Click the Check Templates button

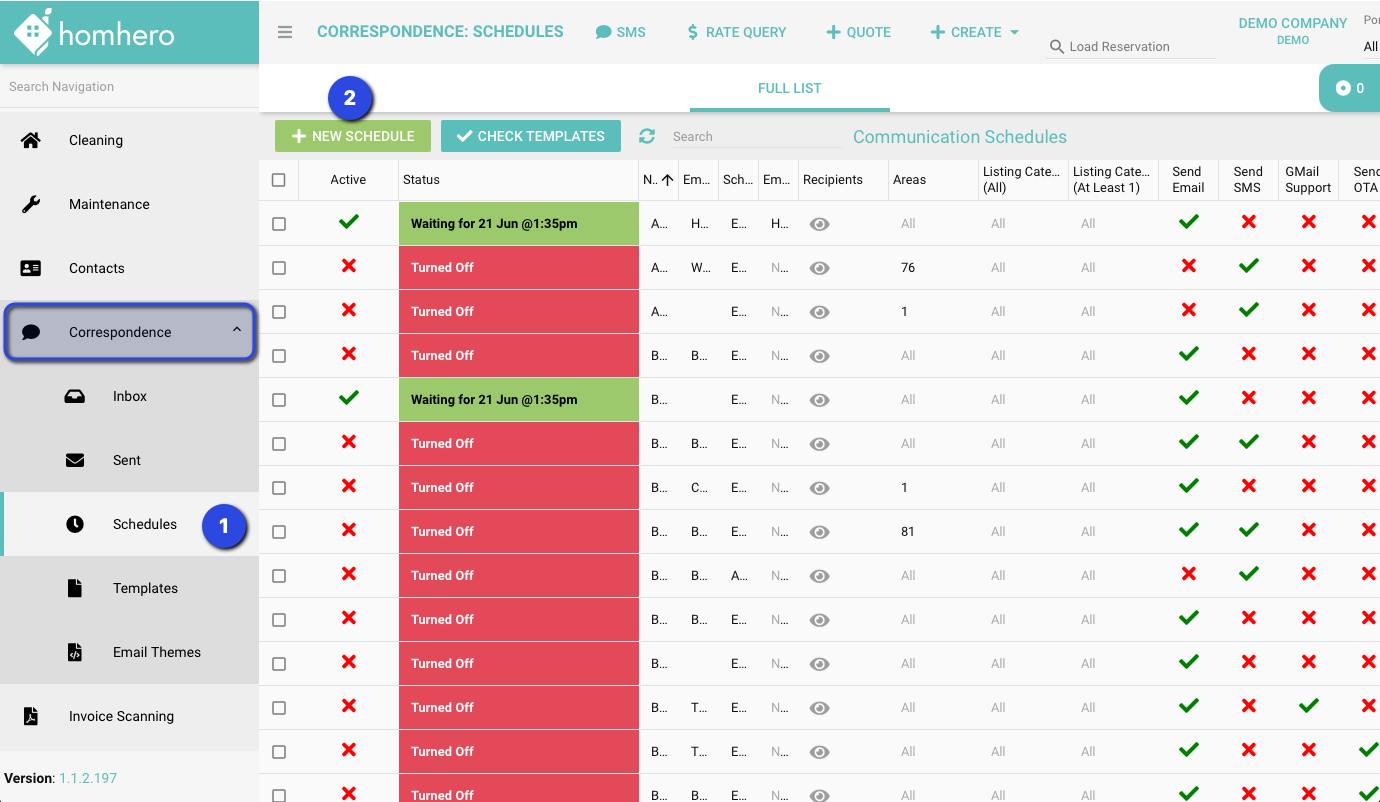pos(530,136)
